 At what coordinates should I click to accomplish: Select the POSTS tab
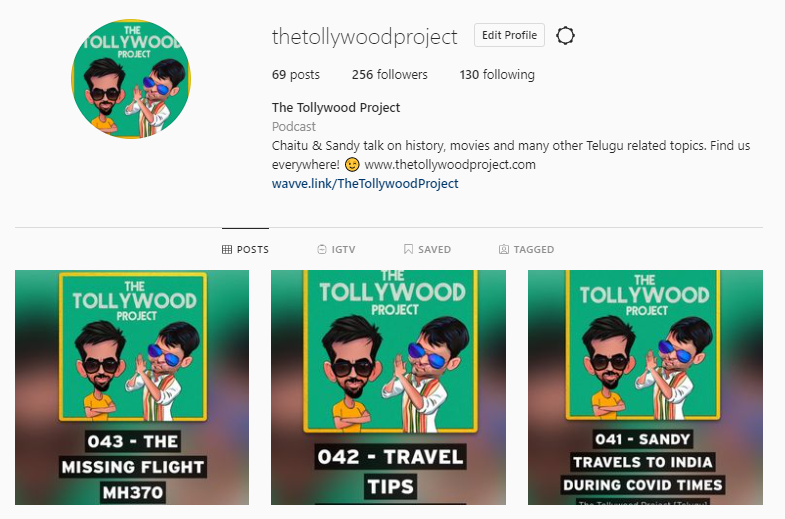245,249
